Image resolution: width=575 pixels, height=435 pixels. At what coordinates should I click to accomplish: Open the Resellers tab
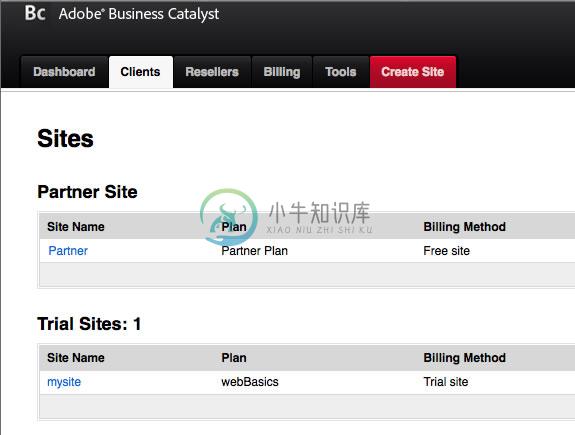pos(212,72)
